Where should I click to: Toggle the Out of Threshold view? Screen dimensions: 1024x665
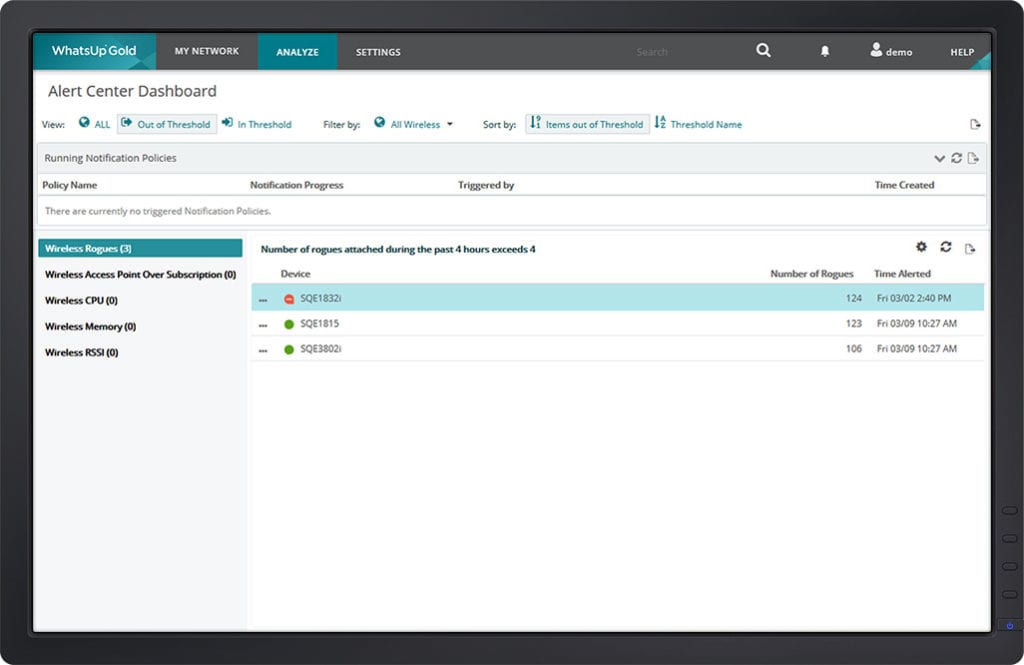167,124
